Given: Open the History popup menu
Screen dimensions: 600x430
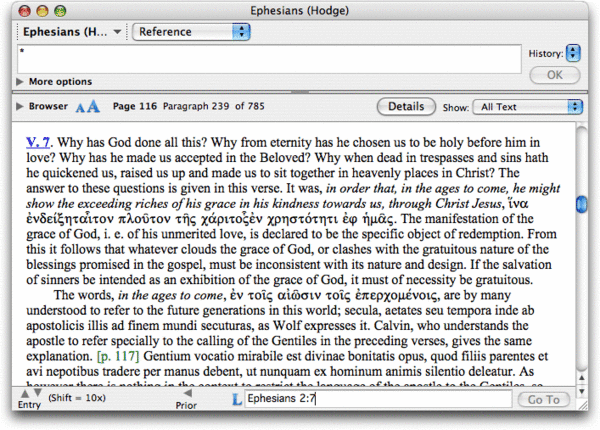Looking at the screenshot, I should click(574, 52).
